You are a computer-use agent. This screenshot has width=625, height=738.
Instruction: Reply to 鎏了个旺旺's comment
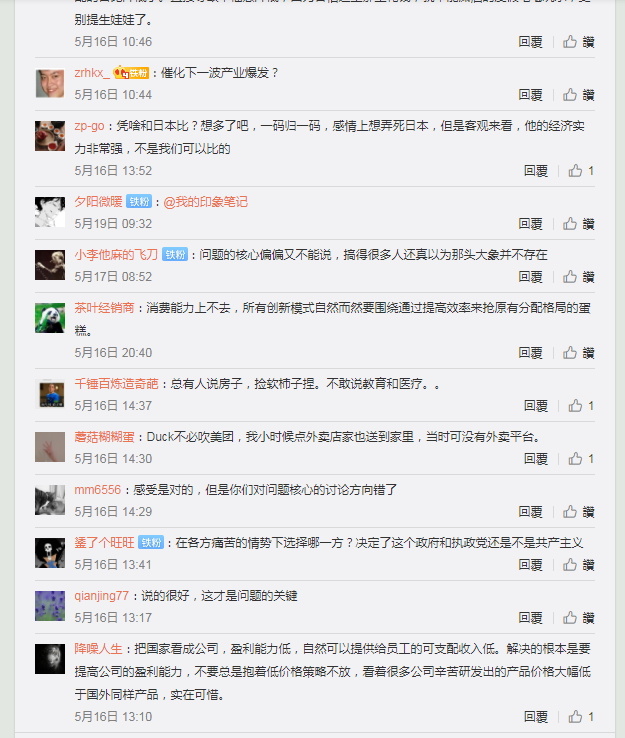(530, 564)
